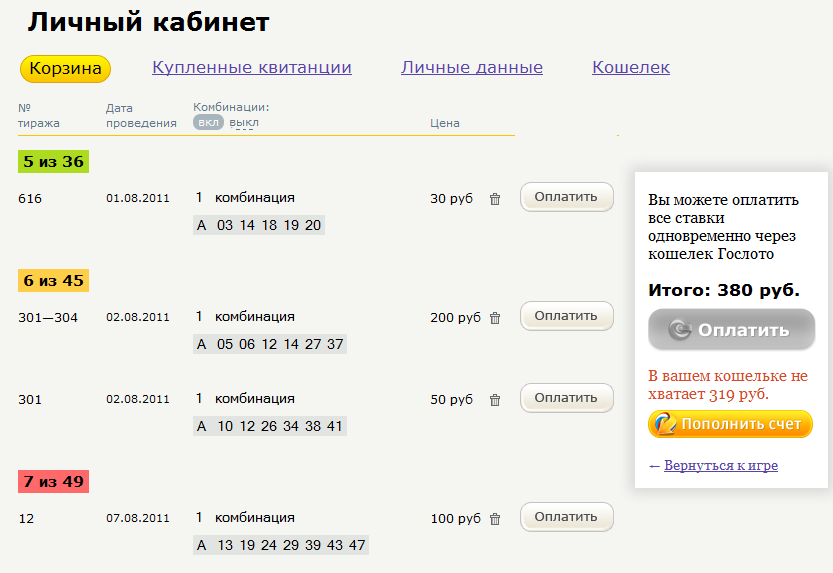Image resolution: width=833 pixels, height=573 pixels.
Task: Select the green 5 из 36 lottery label
Action: point(54,161)
